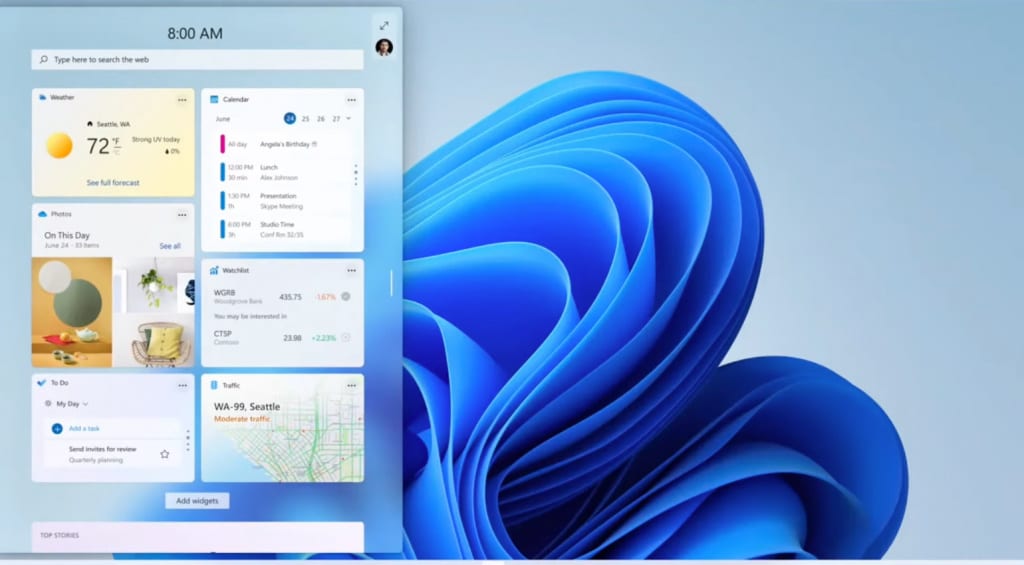The image size is (1024, 565).
Task: Open the hanging plant photo thumbnail
Action: point(154,285)
